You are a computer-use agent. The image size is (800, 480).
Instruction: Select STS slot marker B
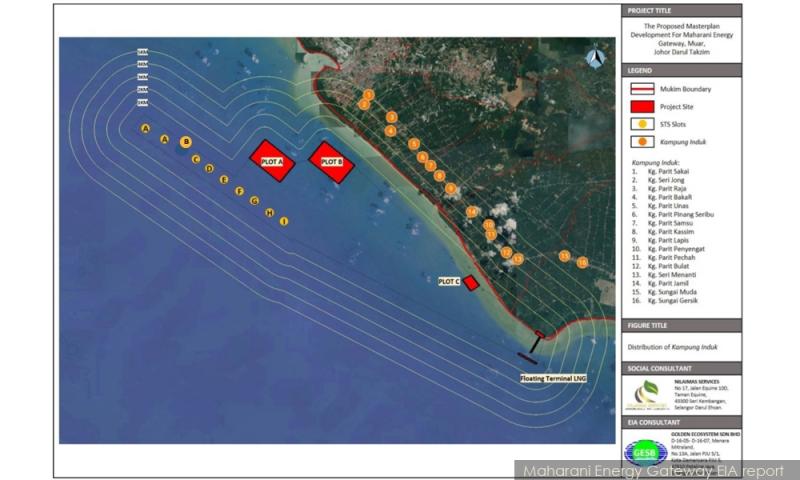click(x=185, y=142)
